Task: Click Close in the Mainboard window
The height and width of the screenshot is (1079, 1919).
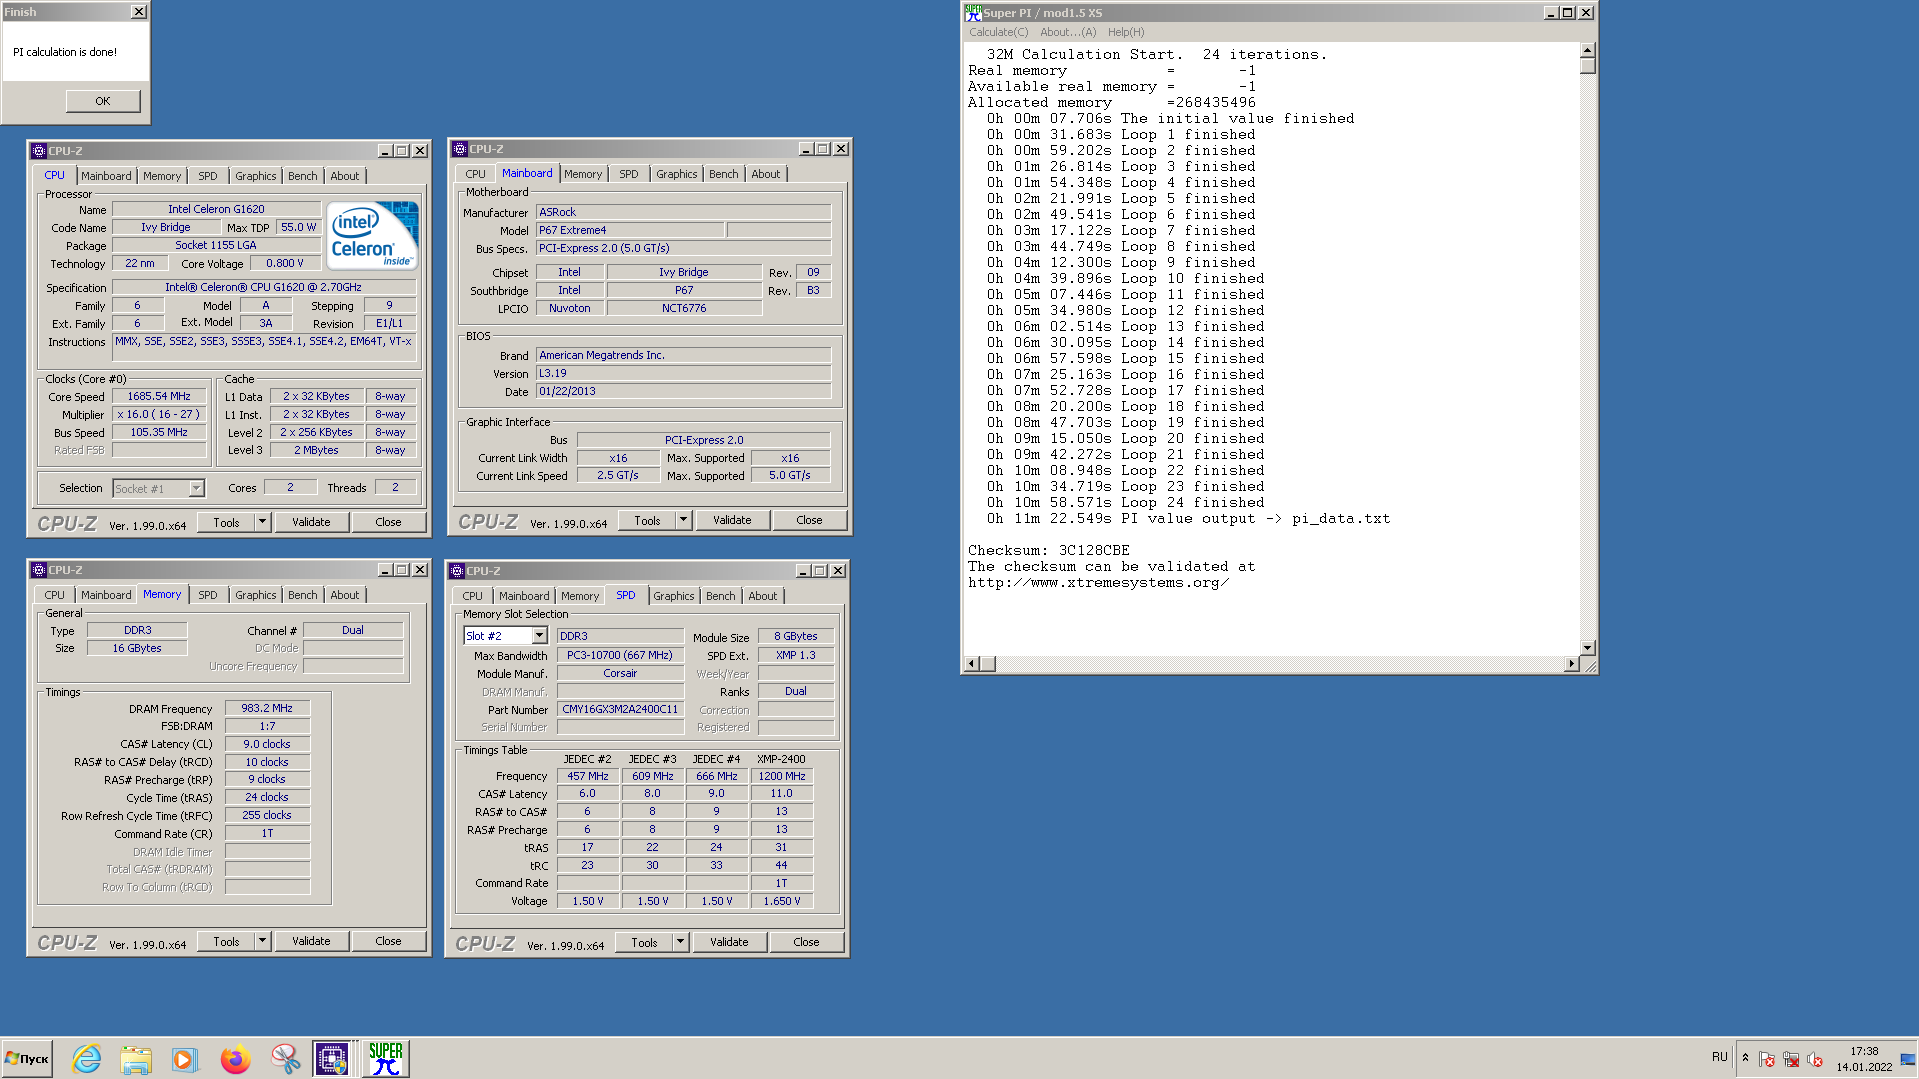Action: [809, 520]
